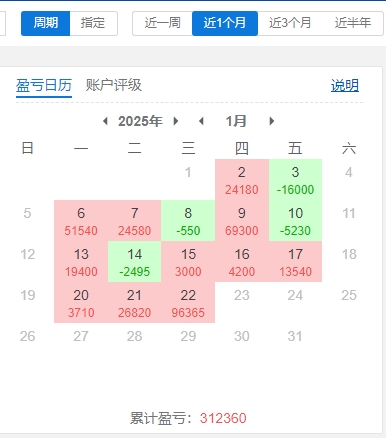Select January 14 cell showing -2495

point(135,262)
